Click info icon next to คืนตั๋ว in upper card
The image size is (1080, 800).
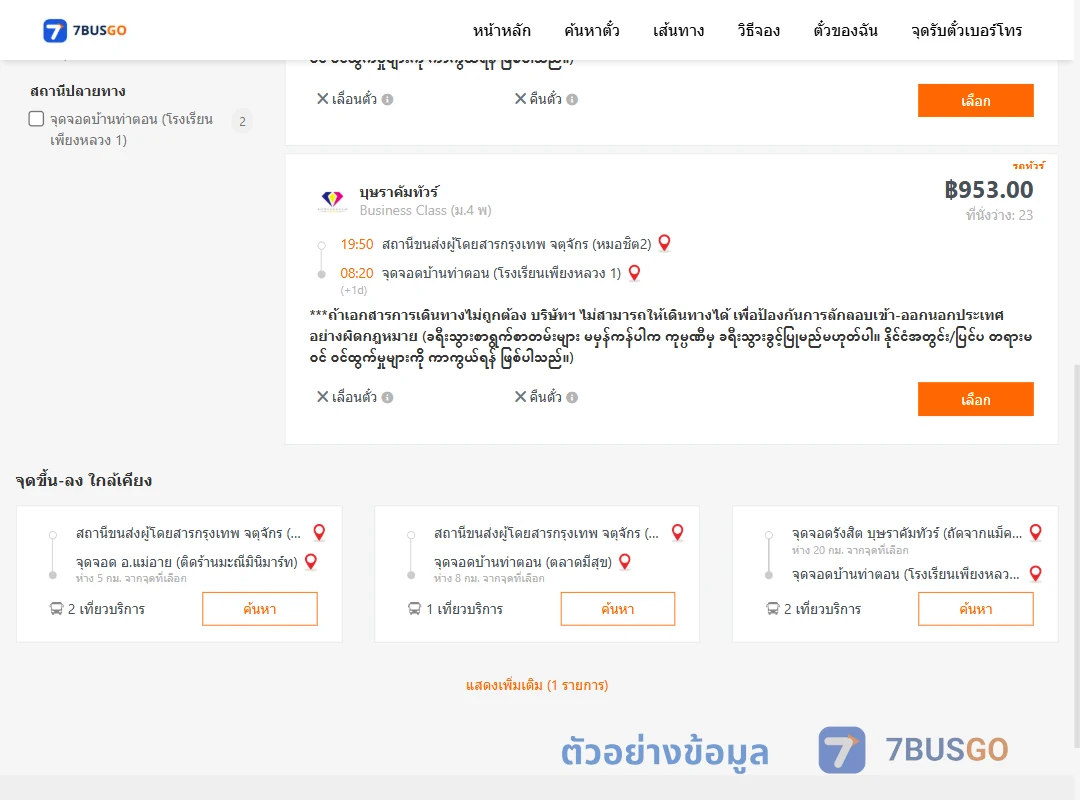pos(572,99)
